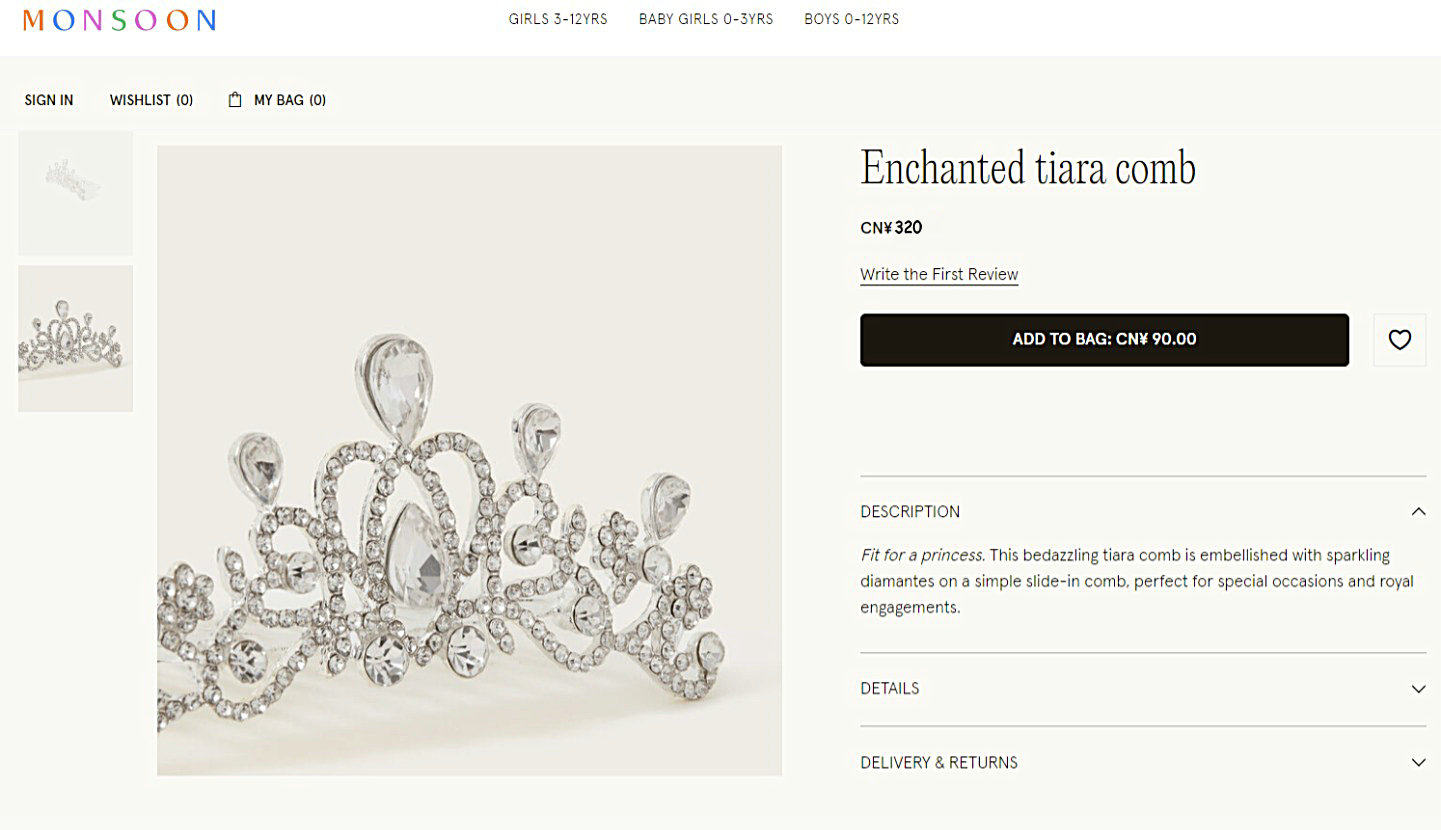Click the heart wishlist icon
Screen dimensions: 1441x830
(1399, 340)
